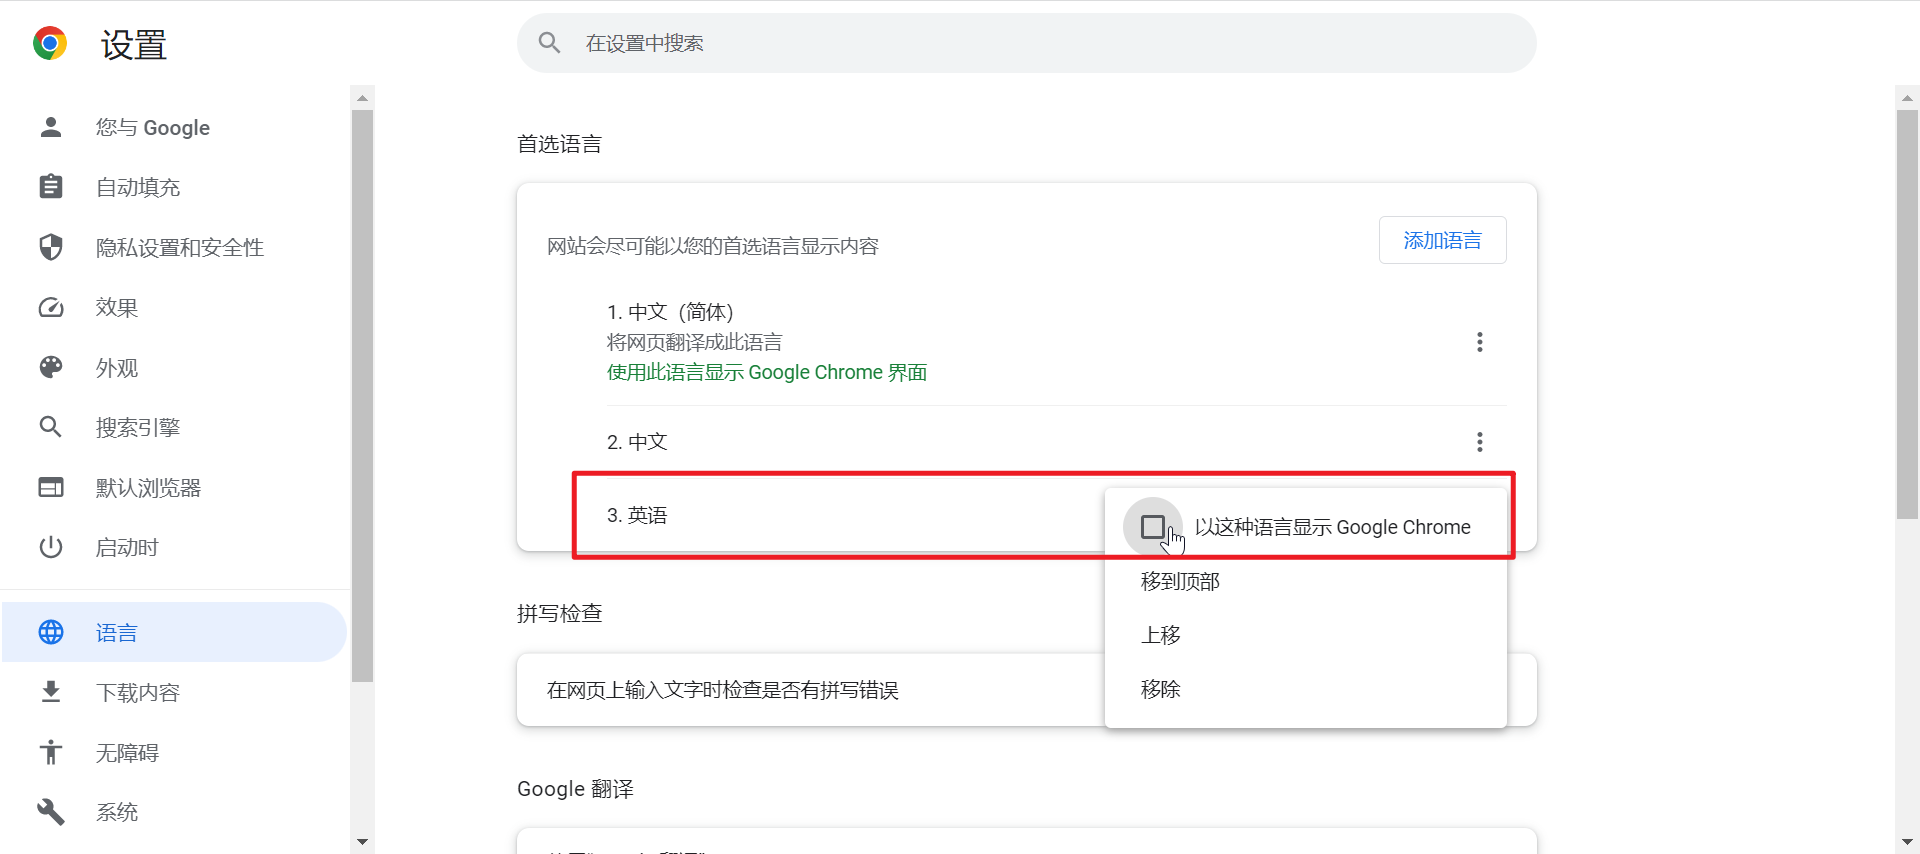This screenshot has height=854, width=1920.
Task: Check 以这种语言显示 Google Chrome checkbox
Action: point(1153,527)
